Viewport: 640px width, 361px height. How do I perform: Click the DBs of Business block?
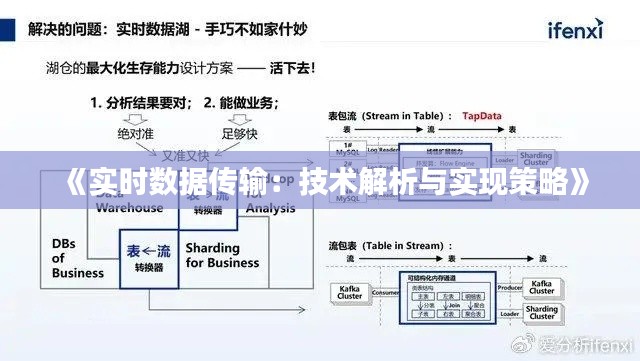click(x=78, y=258)
